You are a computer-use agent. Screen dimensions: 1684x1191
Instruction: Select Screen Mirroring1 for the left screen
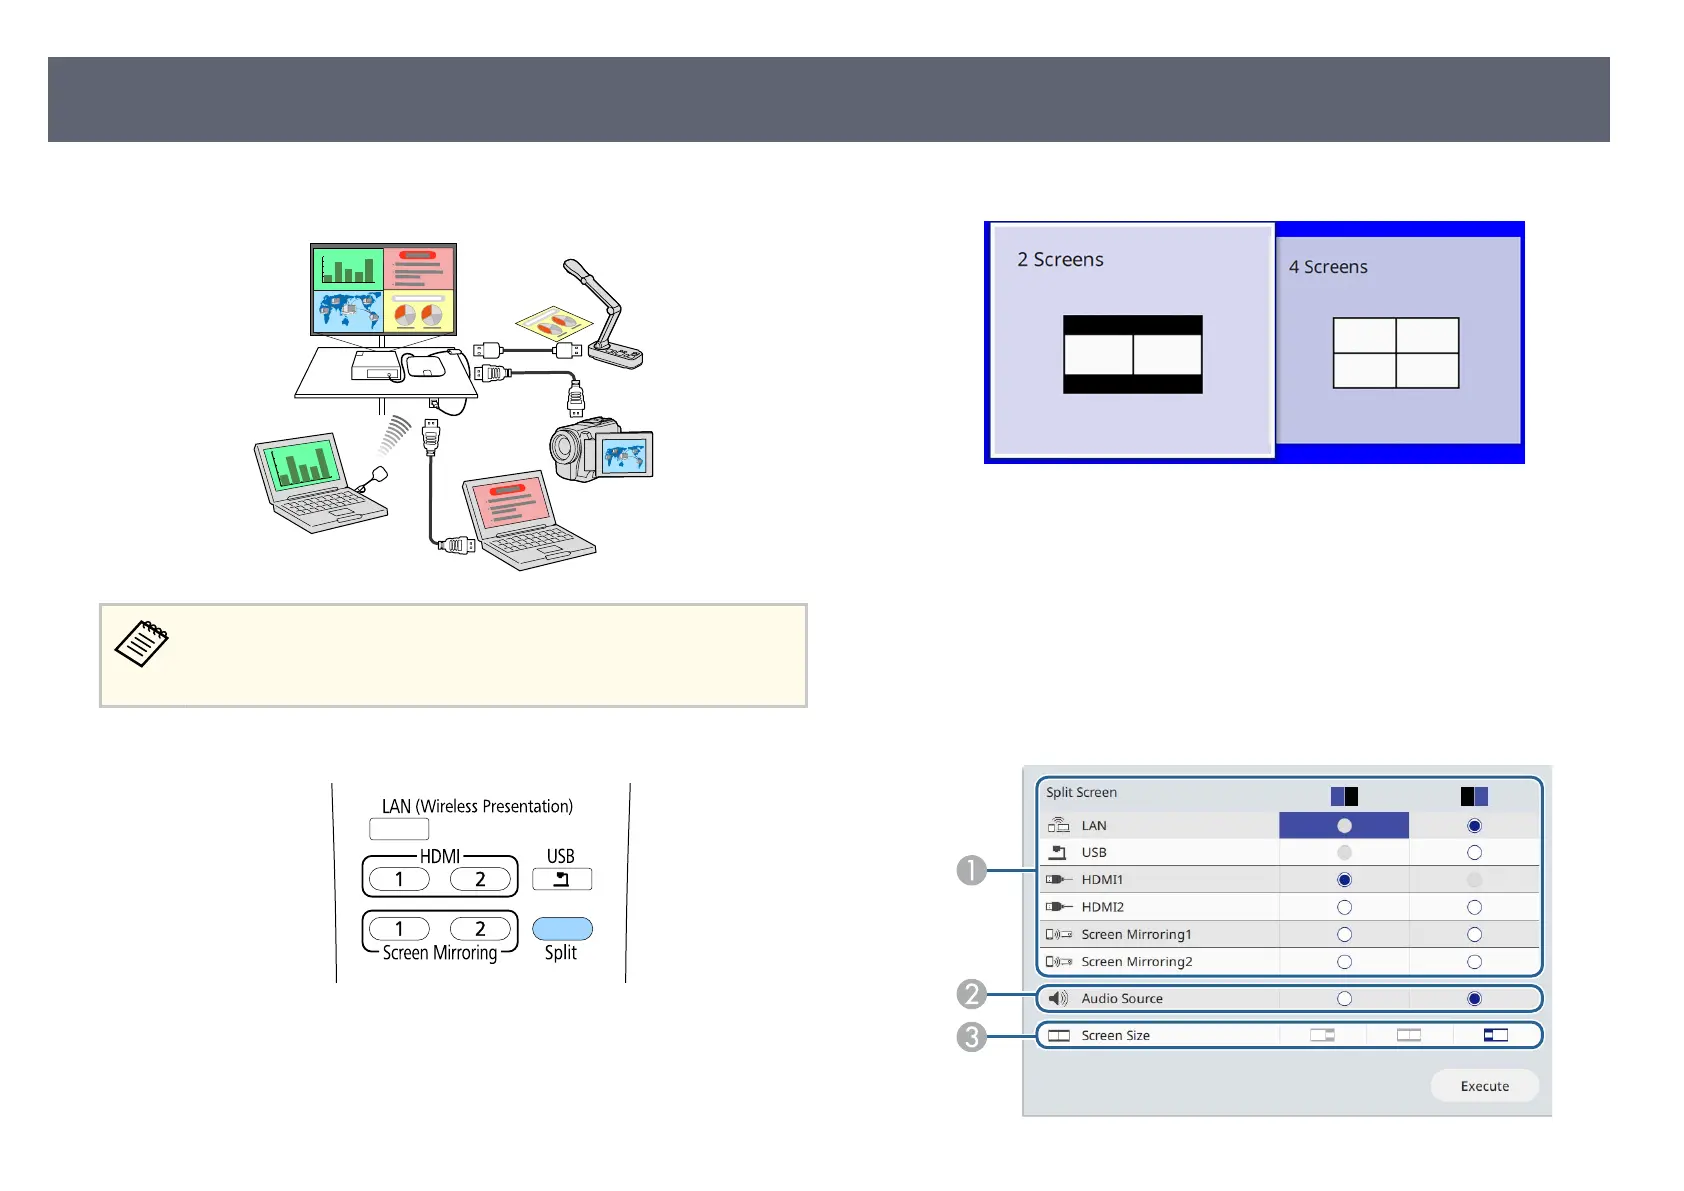[1344, 934]
